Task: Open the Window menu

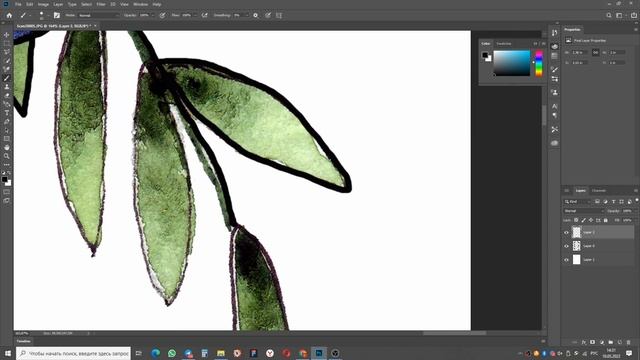Action: [x=141, y=4]
